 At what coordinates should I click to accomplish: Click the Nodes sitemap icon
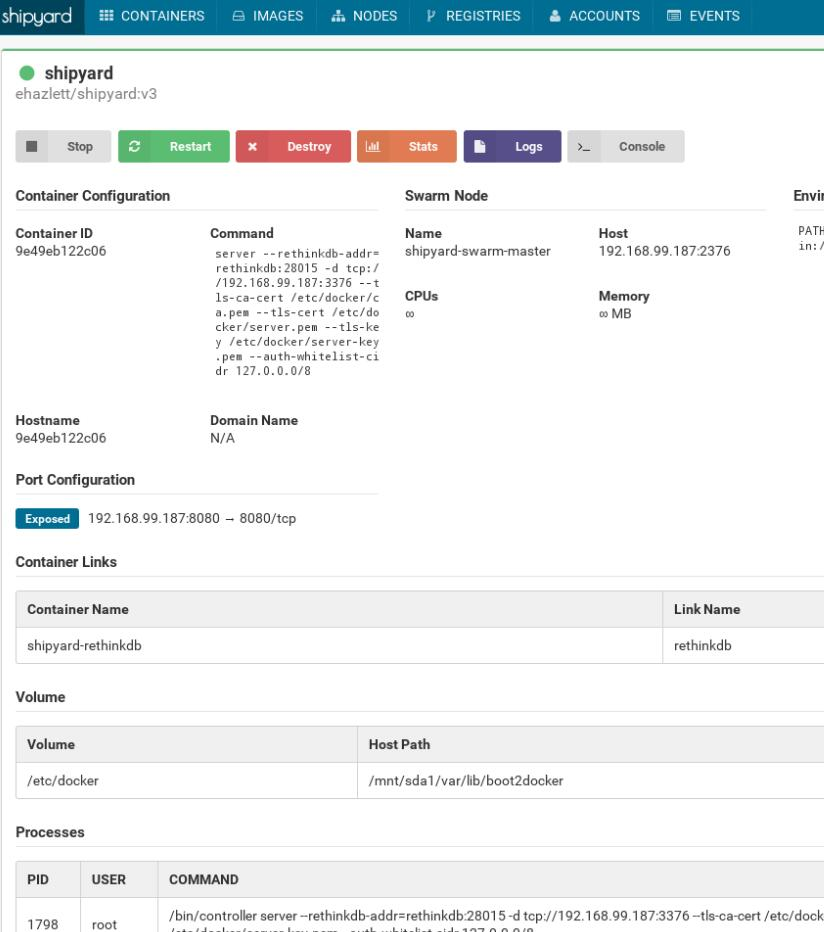[338, 16]
